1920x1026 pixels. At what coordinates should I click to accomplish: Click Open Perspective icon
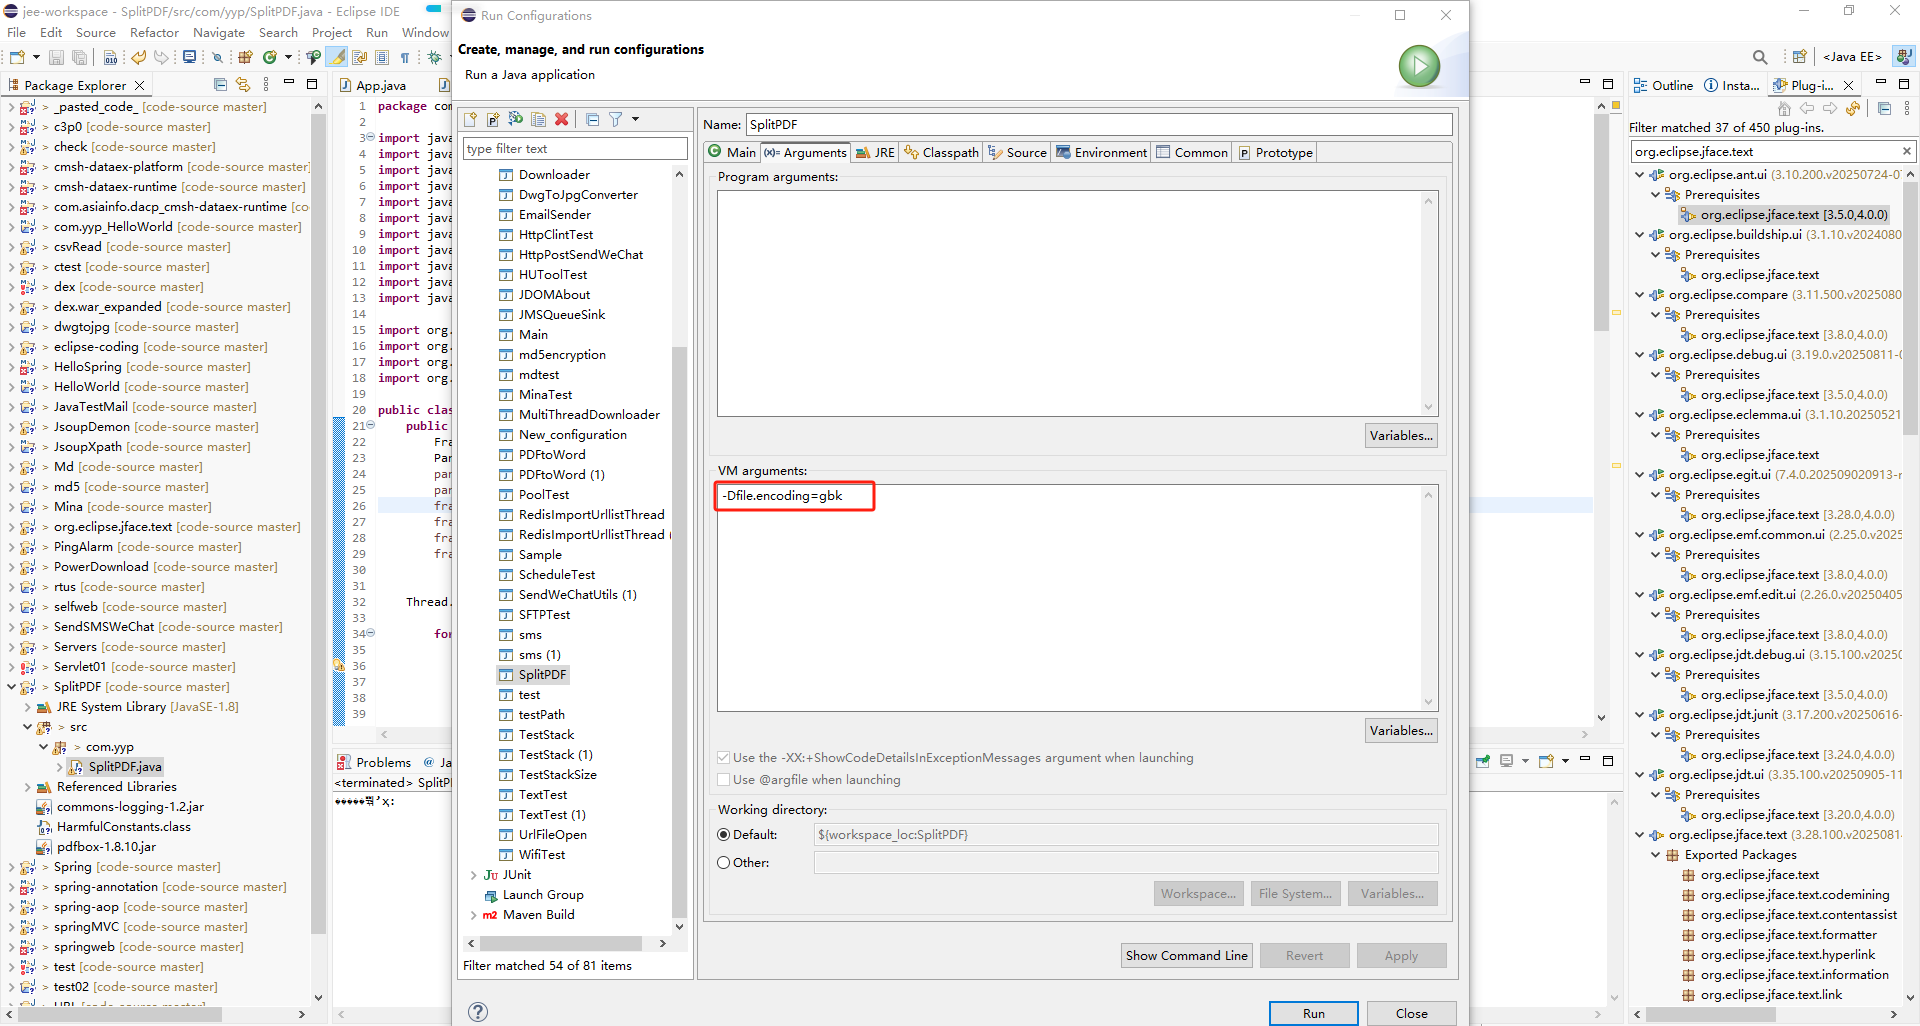[1800, 57]
